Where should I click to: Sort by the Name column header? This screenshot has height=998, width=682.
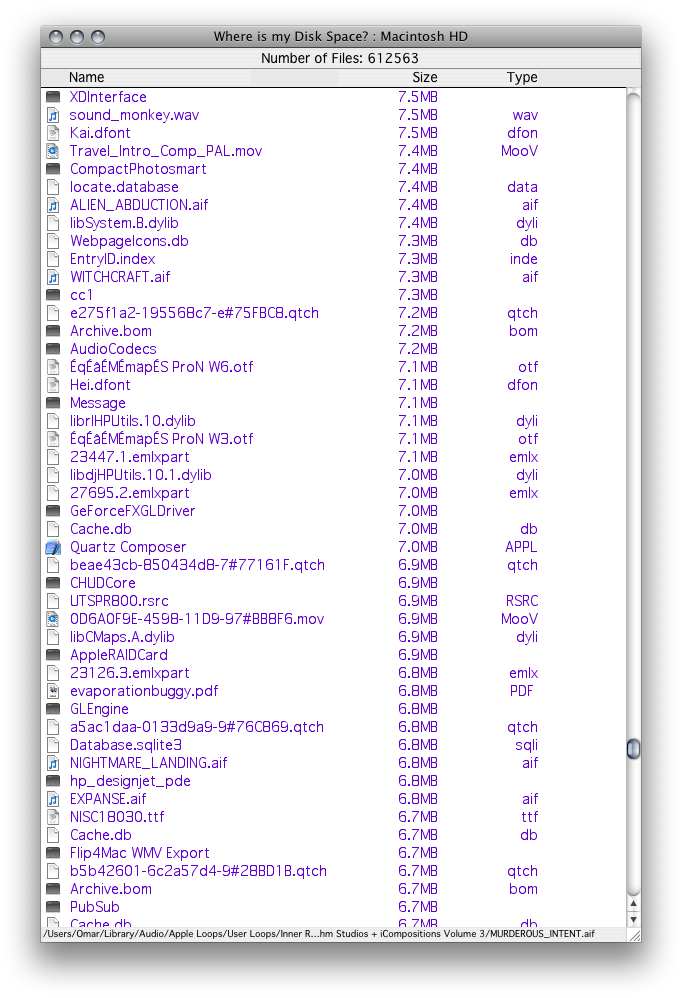click(87, 78)
